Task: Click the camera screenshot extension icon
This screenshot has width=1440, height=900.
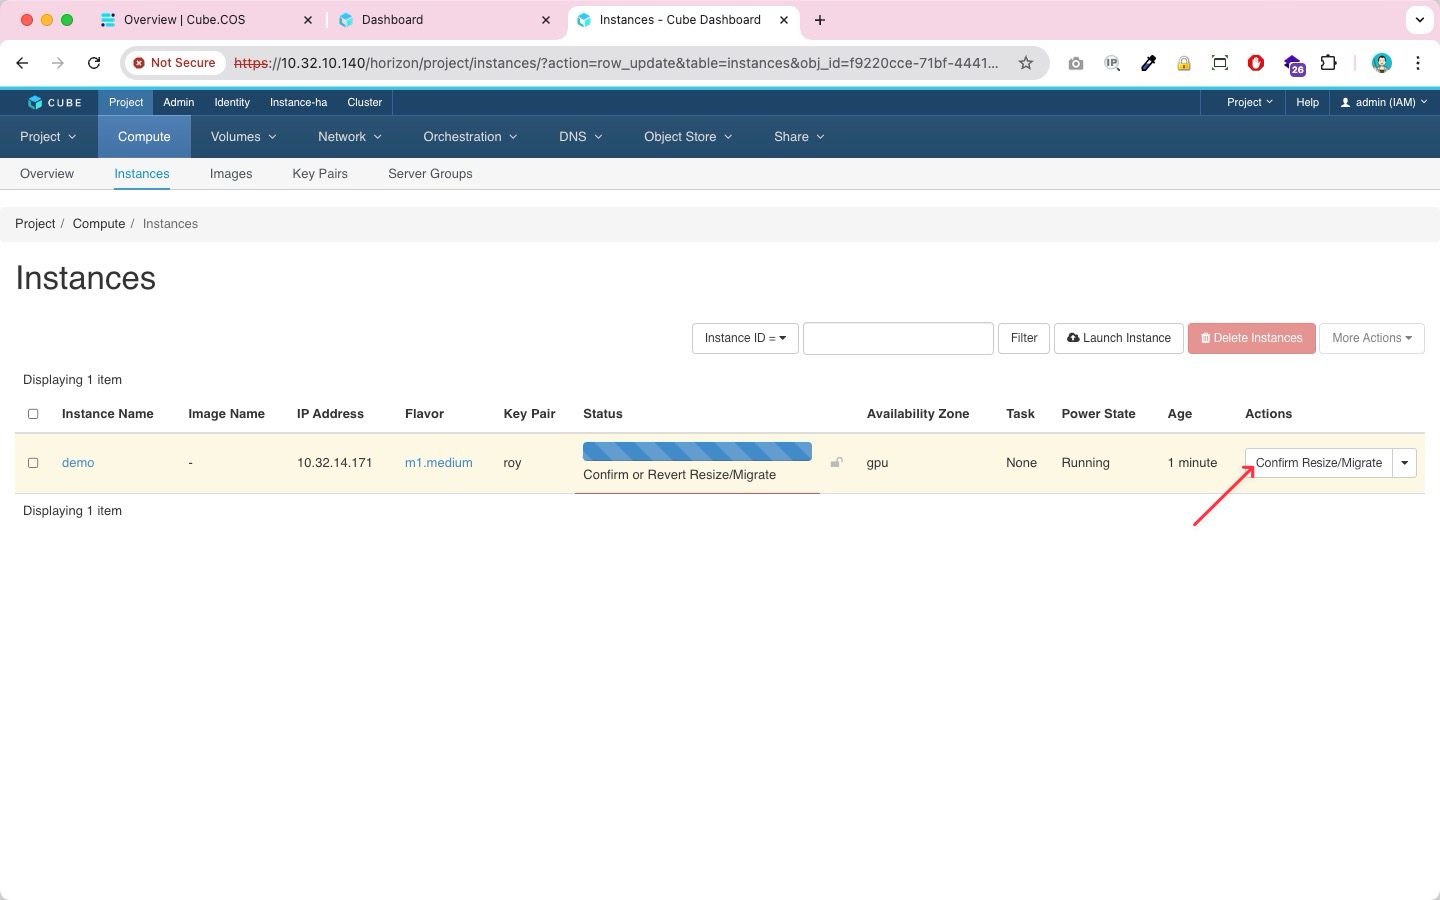Action: [1076, 63]
